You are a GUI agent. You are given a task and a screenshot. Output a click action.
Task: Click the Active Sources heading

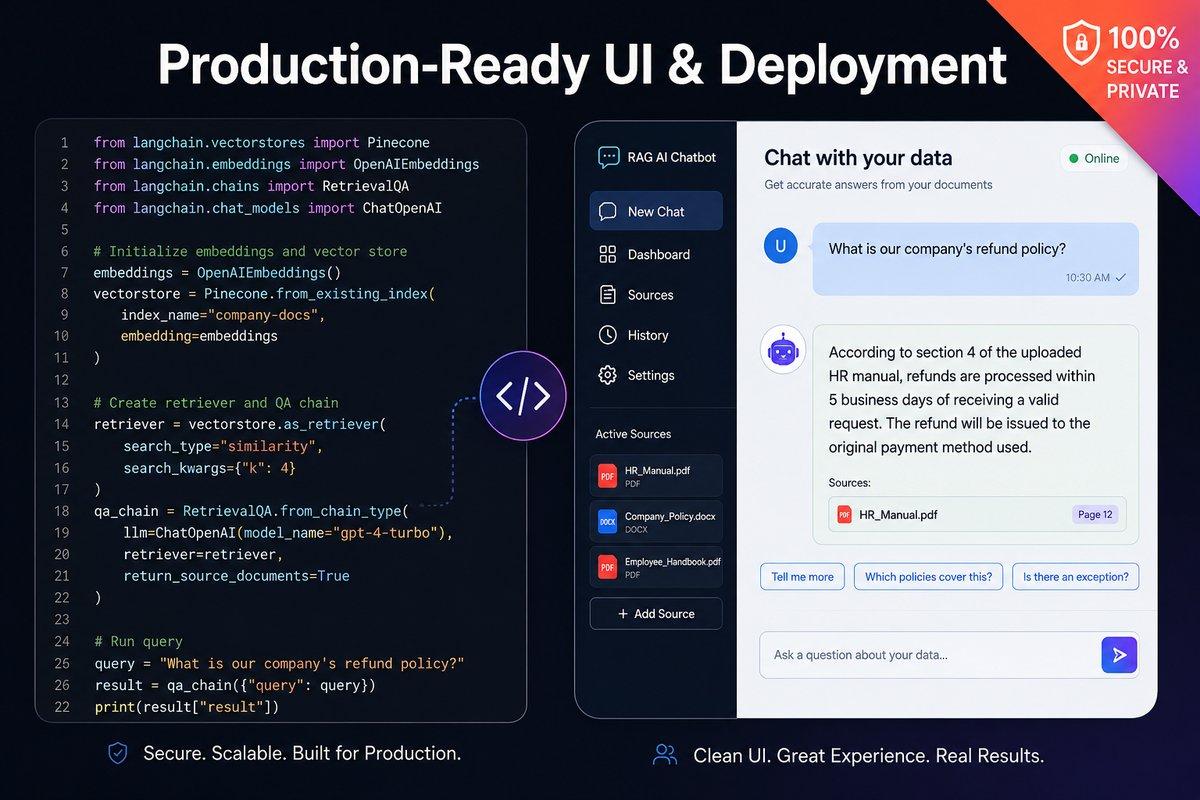click(633, 434)
